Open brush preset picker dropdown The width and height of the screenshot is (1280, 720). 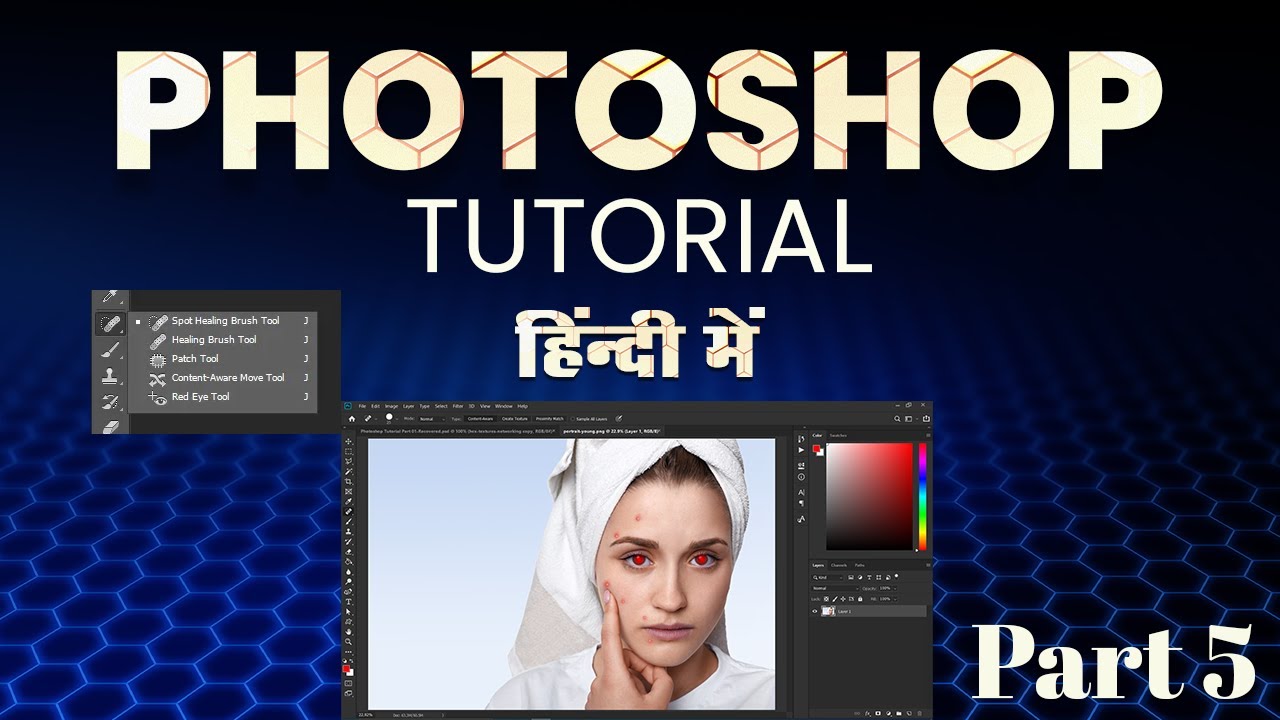click(397, 419)
